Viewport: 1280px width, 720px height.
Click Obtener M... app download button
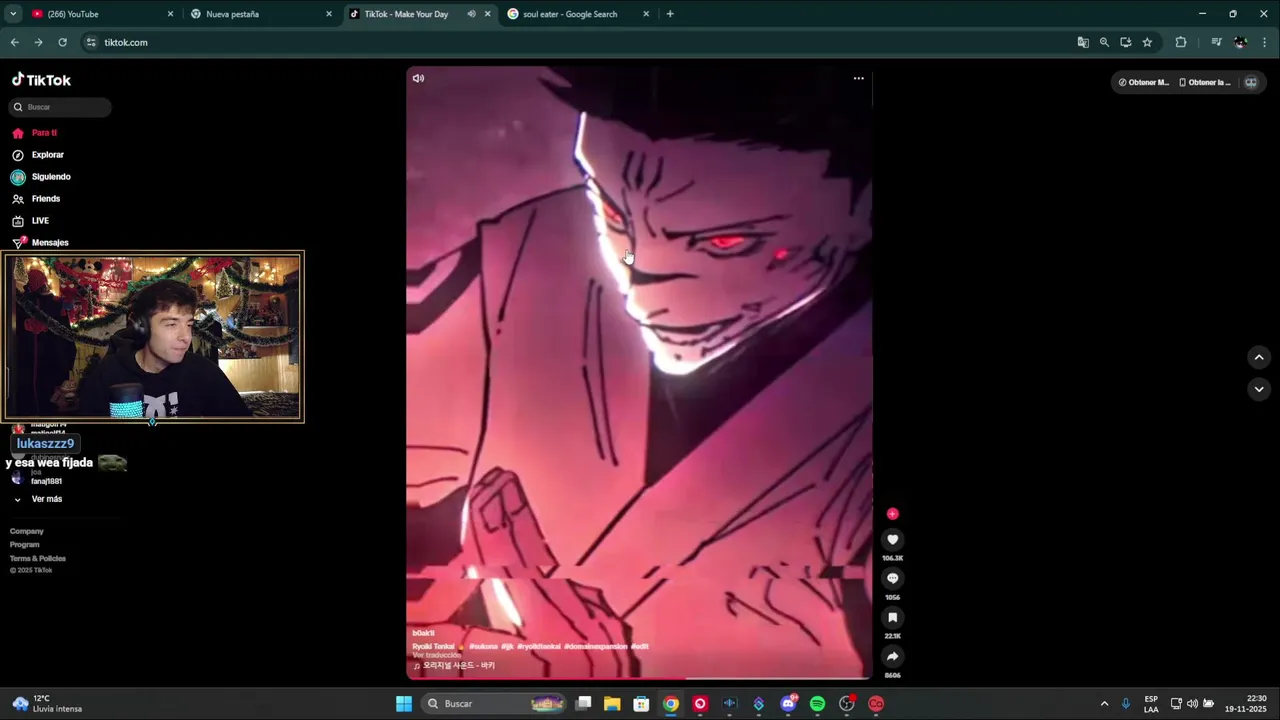[1143, 82]
